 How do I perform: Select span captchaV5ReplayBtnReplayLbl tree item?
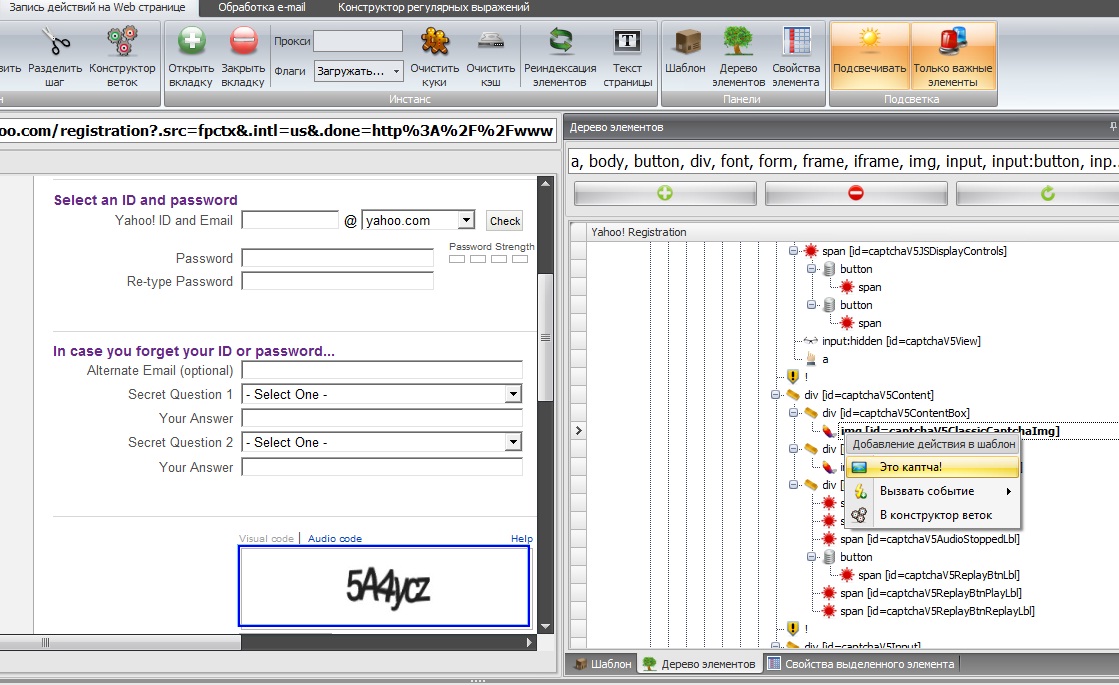(x=937, y=611)
